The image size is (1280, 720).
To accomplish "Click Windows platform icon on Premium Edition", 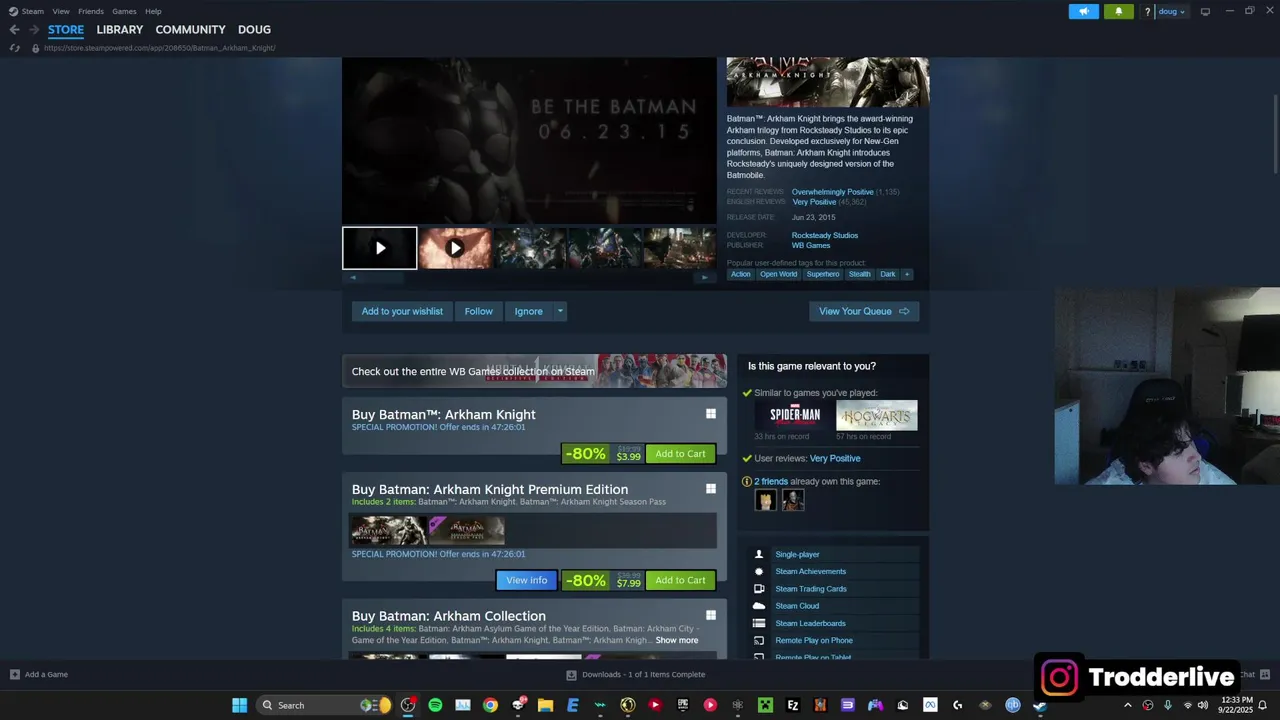I will point(711,489).
